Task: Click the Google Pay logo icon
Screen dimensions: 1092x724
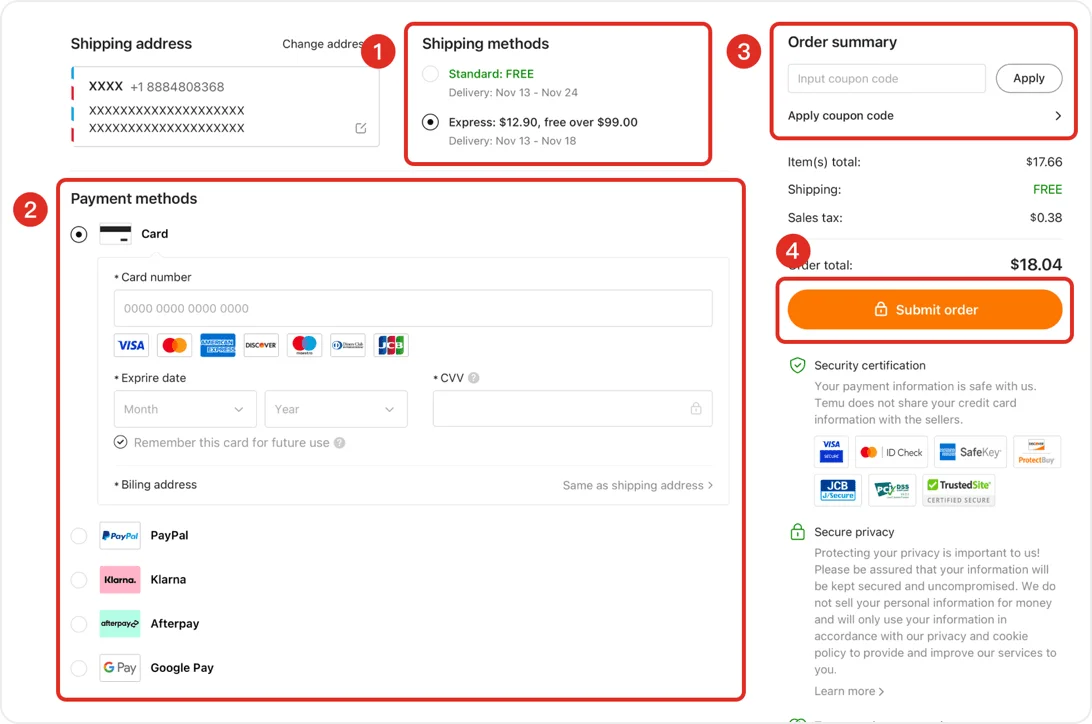Action: click(x=119, y=667)
